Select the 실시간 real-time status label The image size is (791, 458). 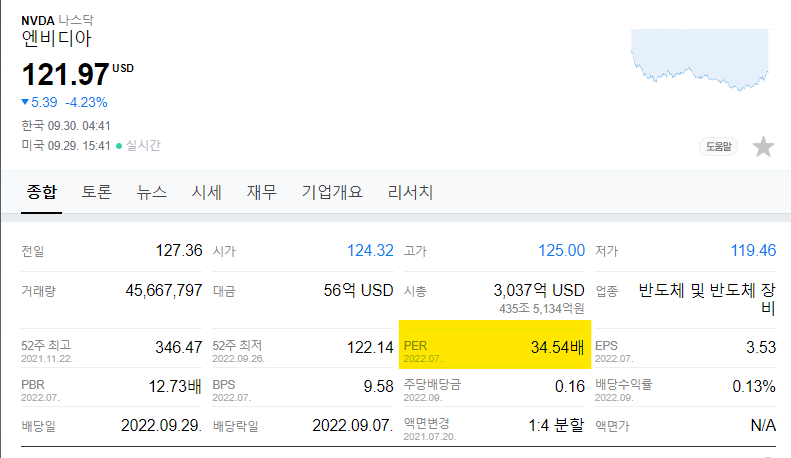pyautogui.click(x=143, y=145)
